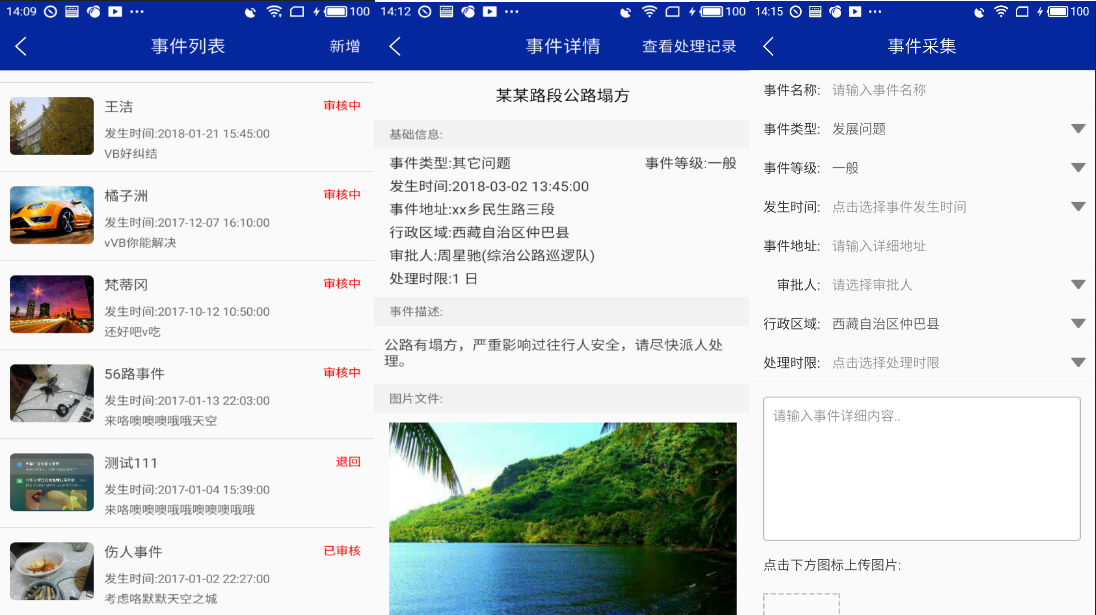Click the 事件等级:一般 text in details

click(691, 163)
